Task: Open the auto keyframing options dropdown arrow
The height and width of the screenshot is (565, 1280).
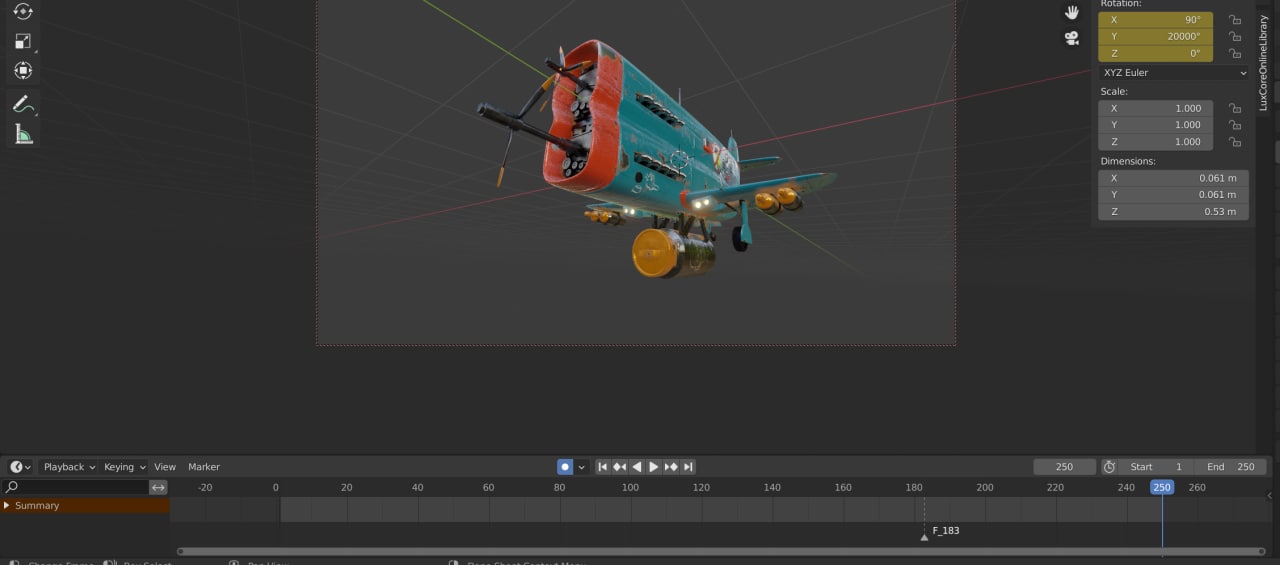Action: 581,467
